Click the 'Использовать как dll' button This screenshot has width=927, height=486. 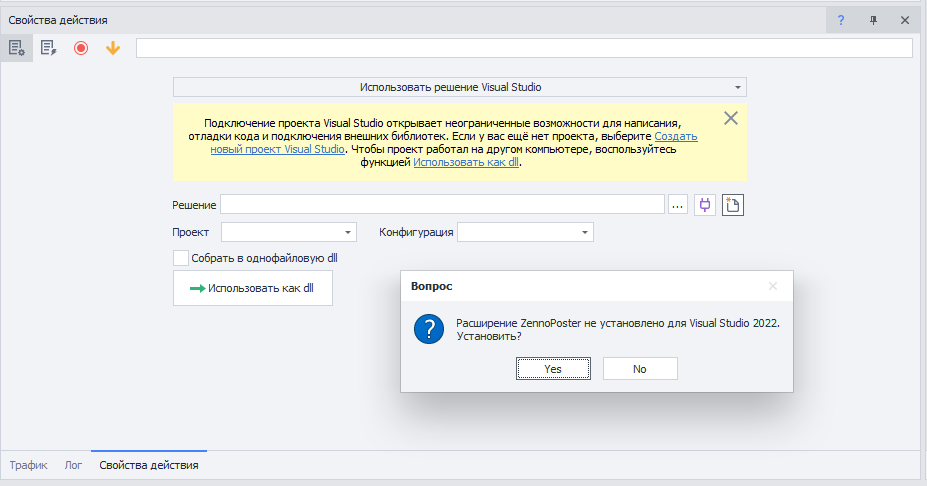point(252,288)
